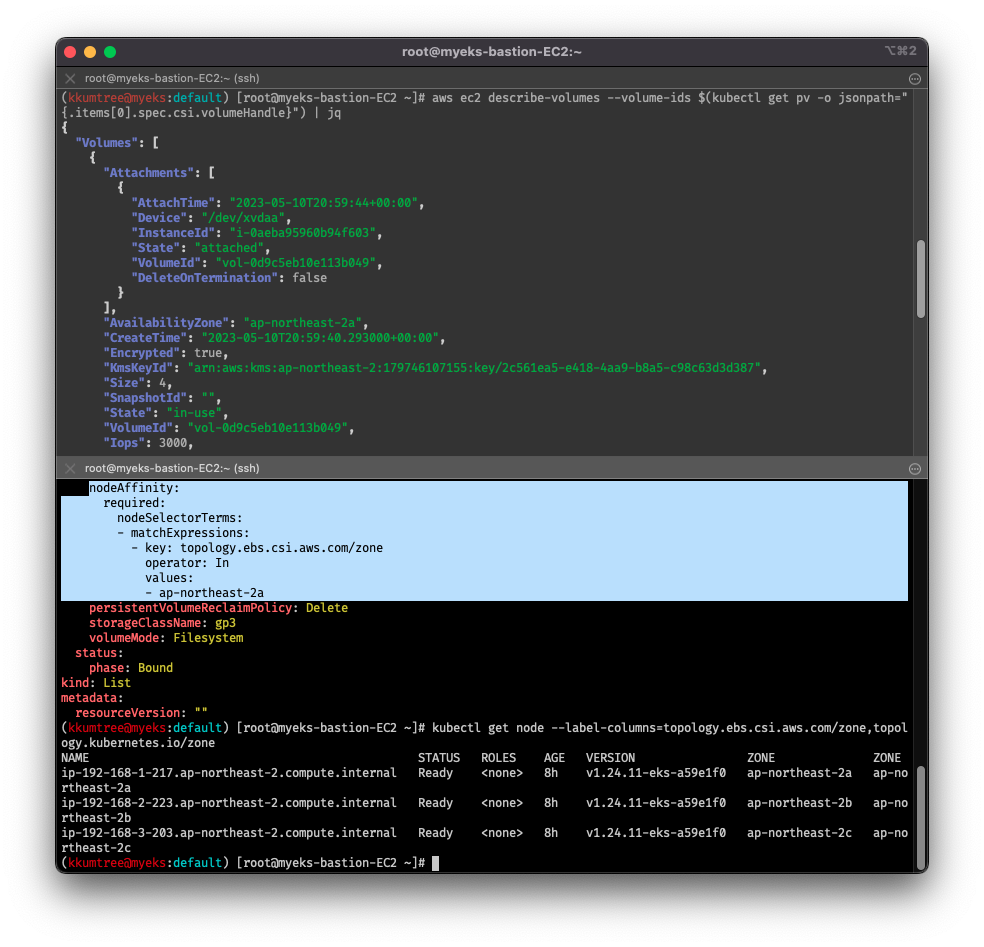This screenshot has width=984, height=947.
Task: Close the top ssh pane
Action: pos(70,78)
